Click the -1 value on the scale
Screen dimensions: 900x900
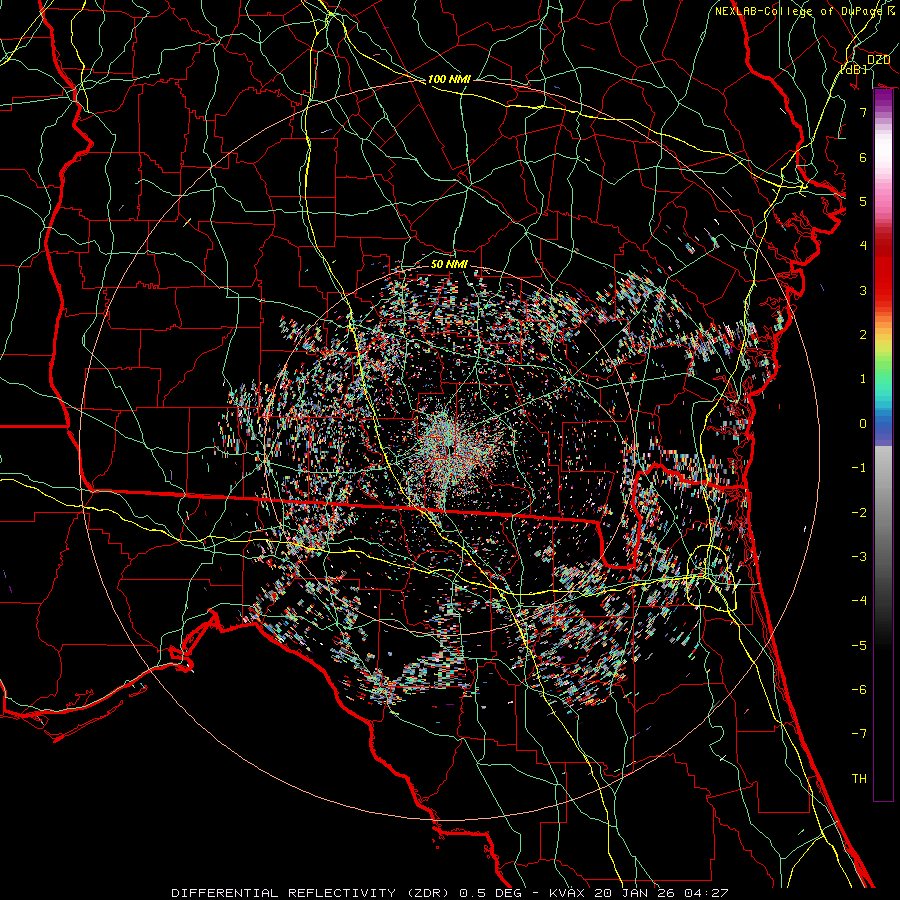pyautogui.click(x=859, y=468)
